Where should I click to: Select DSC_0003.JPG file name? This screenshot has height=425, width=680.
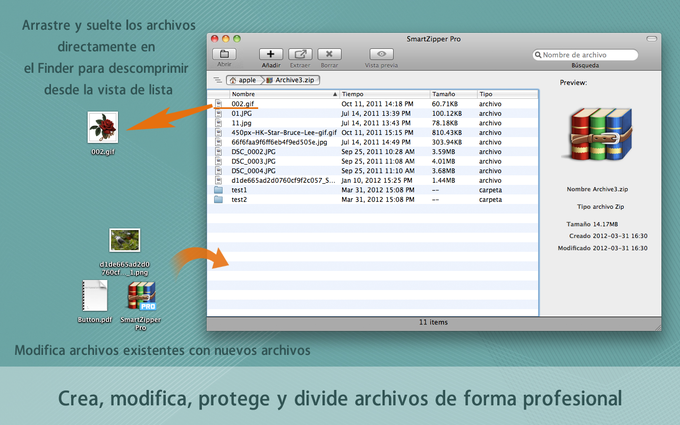tap(253, 161)
